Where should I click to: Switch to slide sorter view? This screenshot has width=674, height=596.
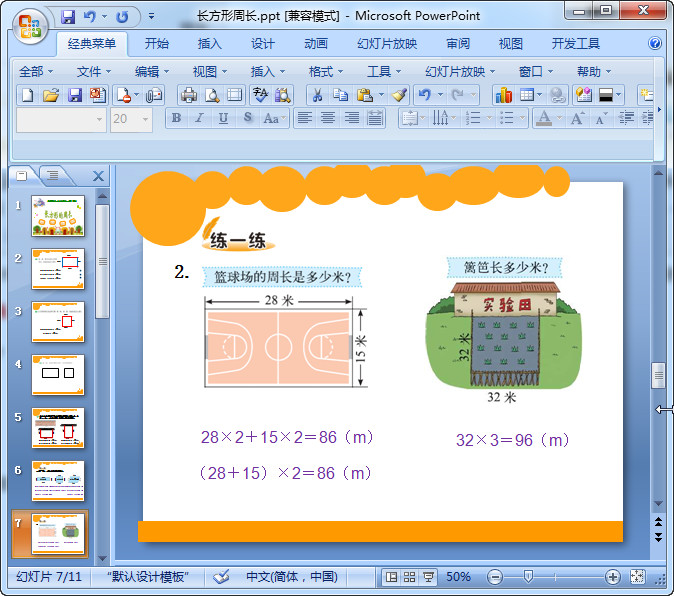pos(409,577)
